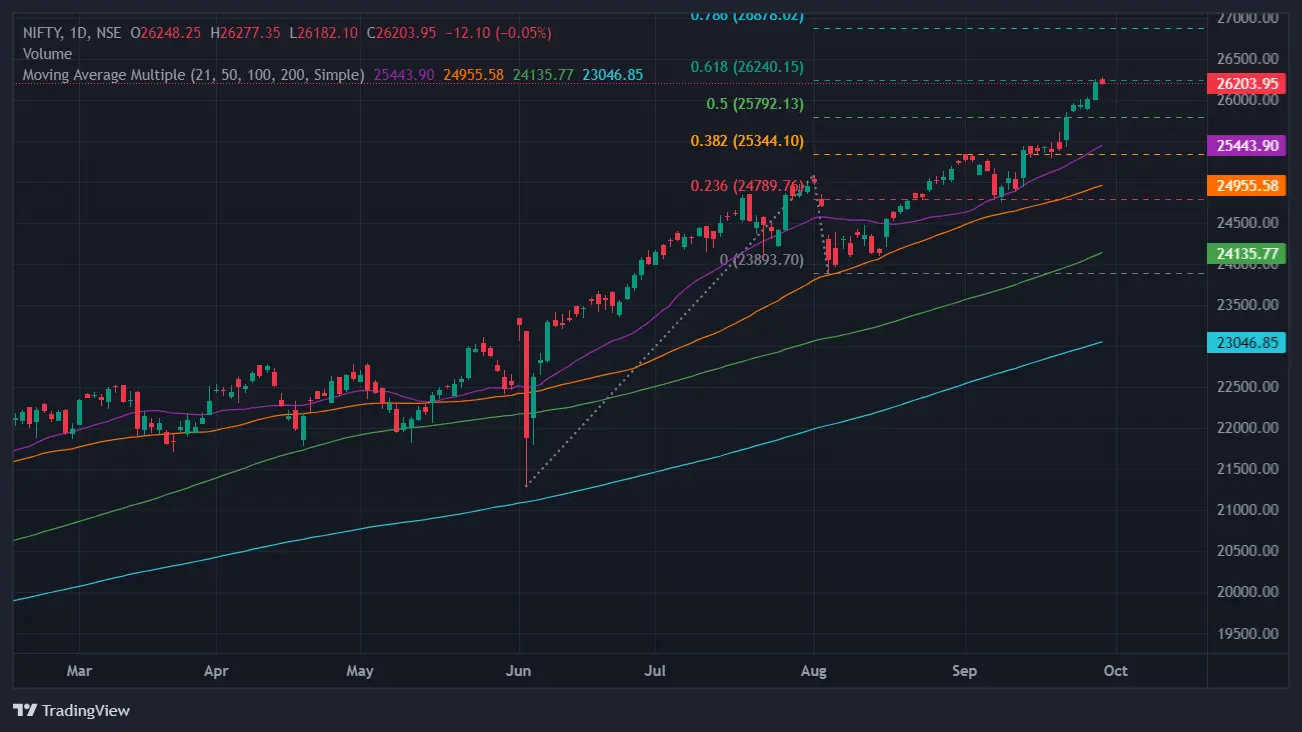Screen dimensions: 1302x732
Task: Click the Apr label on time axis
Action: click(x=216, y=671)
